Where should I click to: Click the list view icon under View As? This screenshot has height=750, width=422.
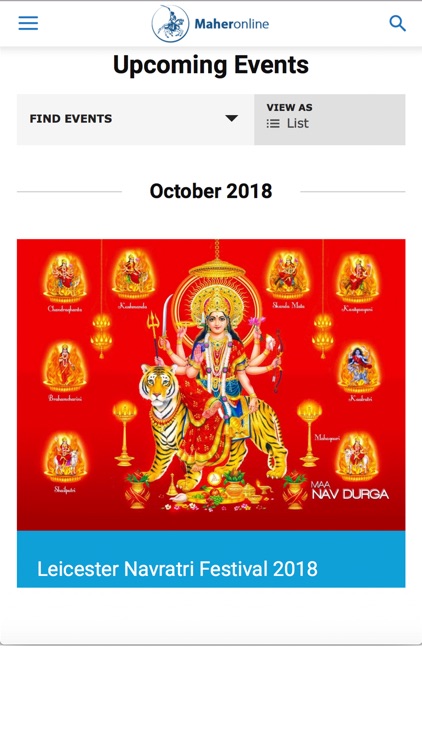click(273, 124)
